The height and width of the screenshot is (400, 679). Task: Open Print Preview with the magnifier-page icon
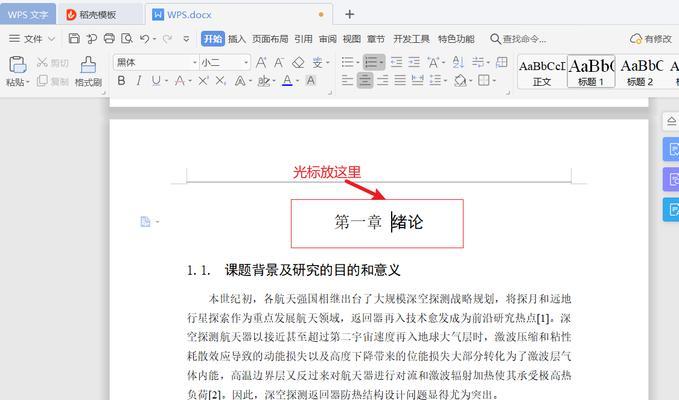[x=126, y=39]
